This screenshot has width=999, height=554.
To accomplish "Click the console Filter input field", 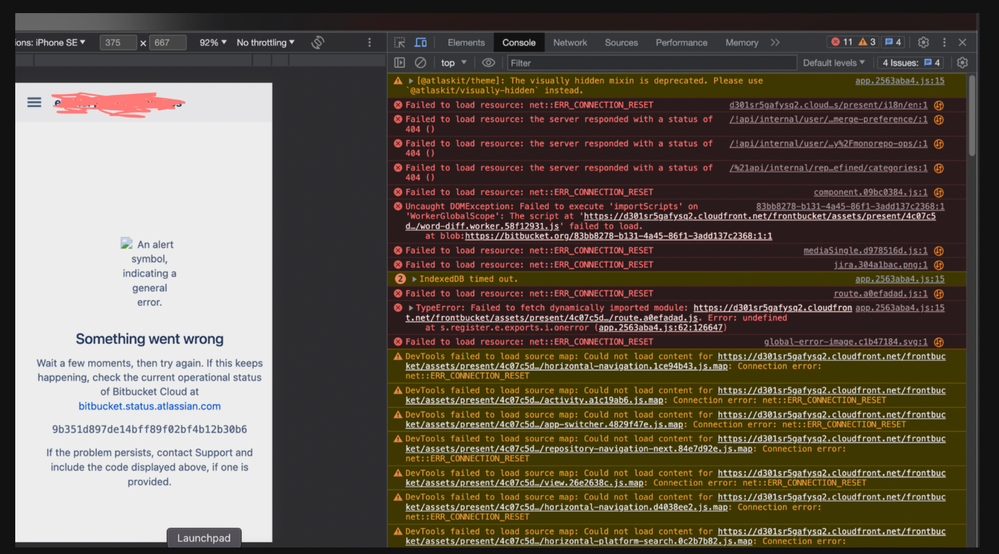I will point(640,63).
